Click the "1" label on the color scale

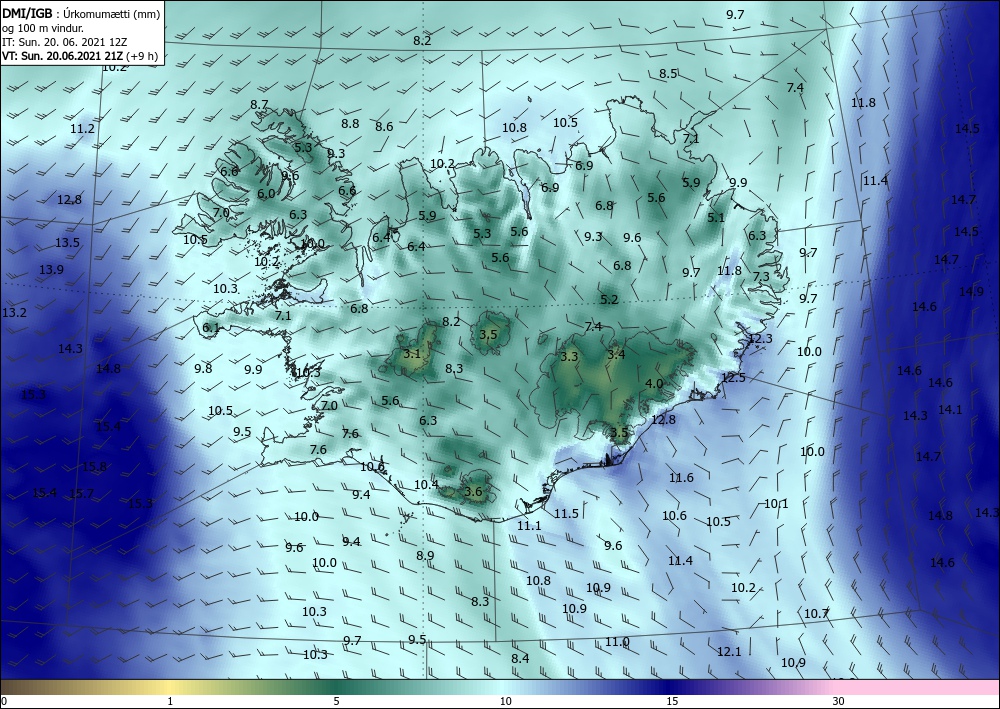tap(170, 701)
